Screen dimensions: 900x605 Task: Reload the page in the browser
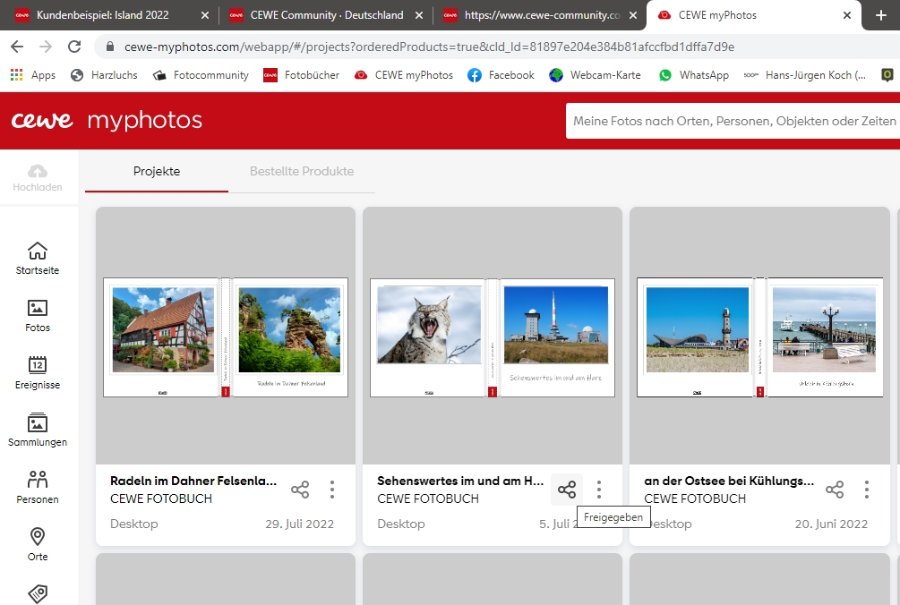[x=74, y=47]
